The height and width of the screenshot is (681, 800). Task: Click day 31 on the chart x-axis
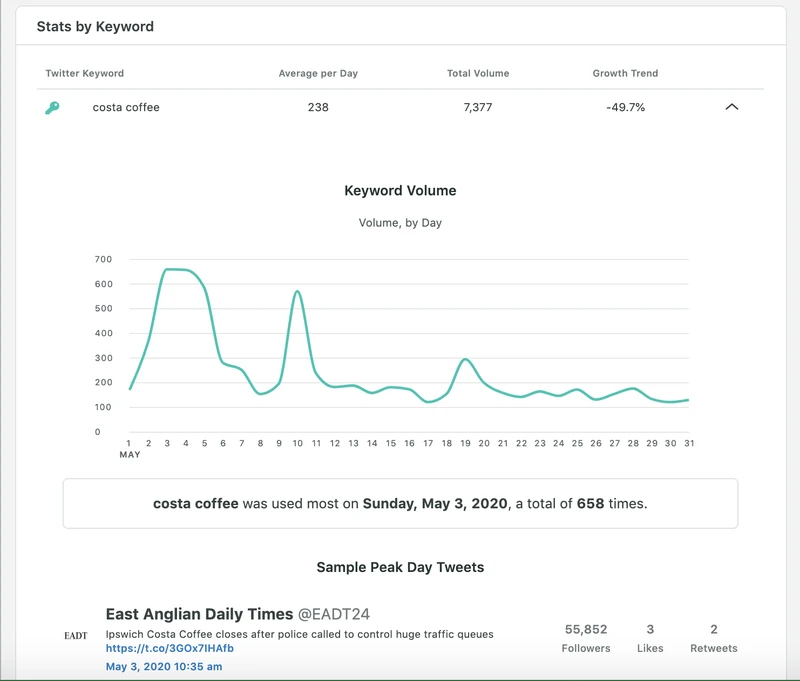pyautogui.click(x=689, y=443)
